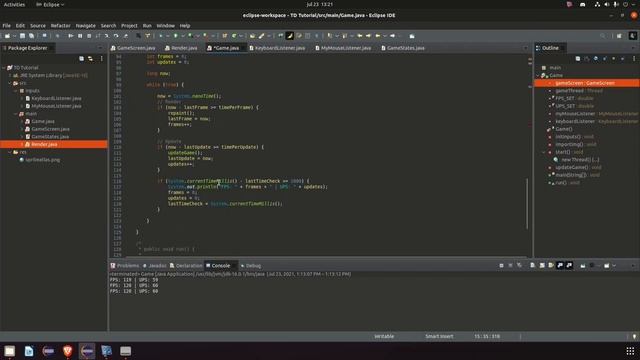The width and height of the screenshot is (640, 360).
Task: Toggle Show Console on standard output change
Action: 560,265
